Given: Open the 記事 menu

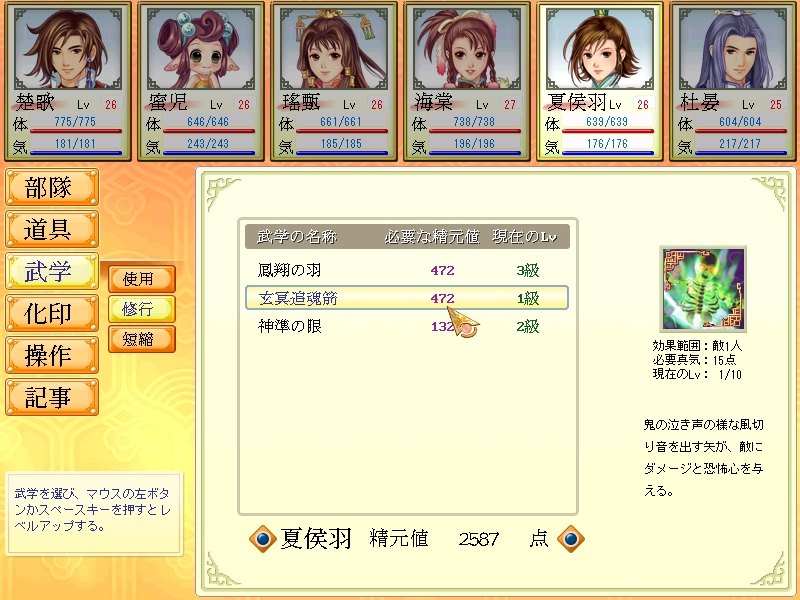Looking at the screenshot, I should click(x=52, y=397).
